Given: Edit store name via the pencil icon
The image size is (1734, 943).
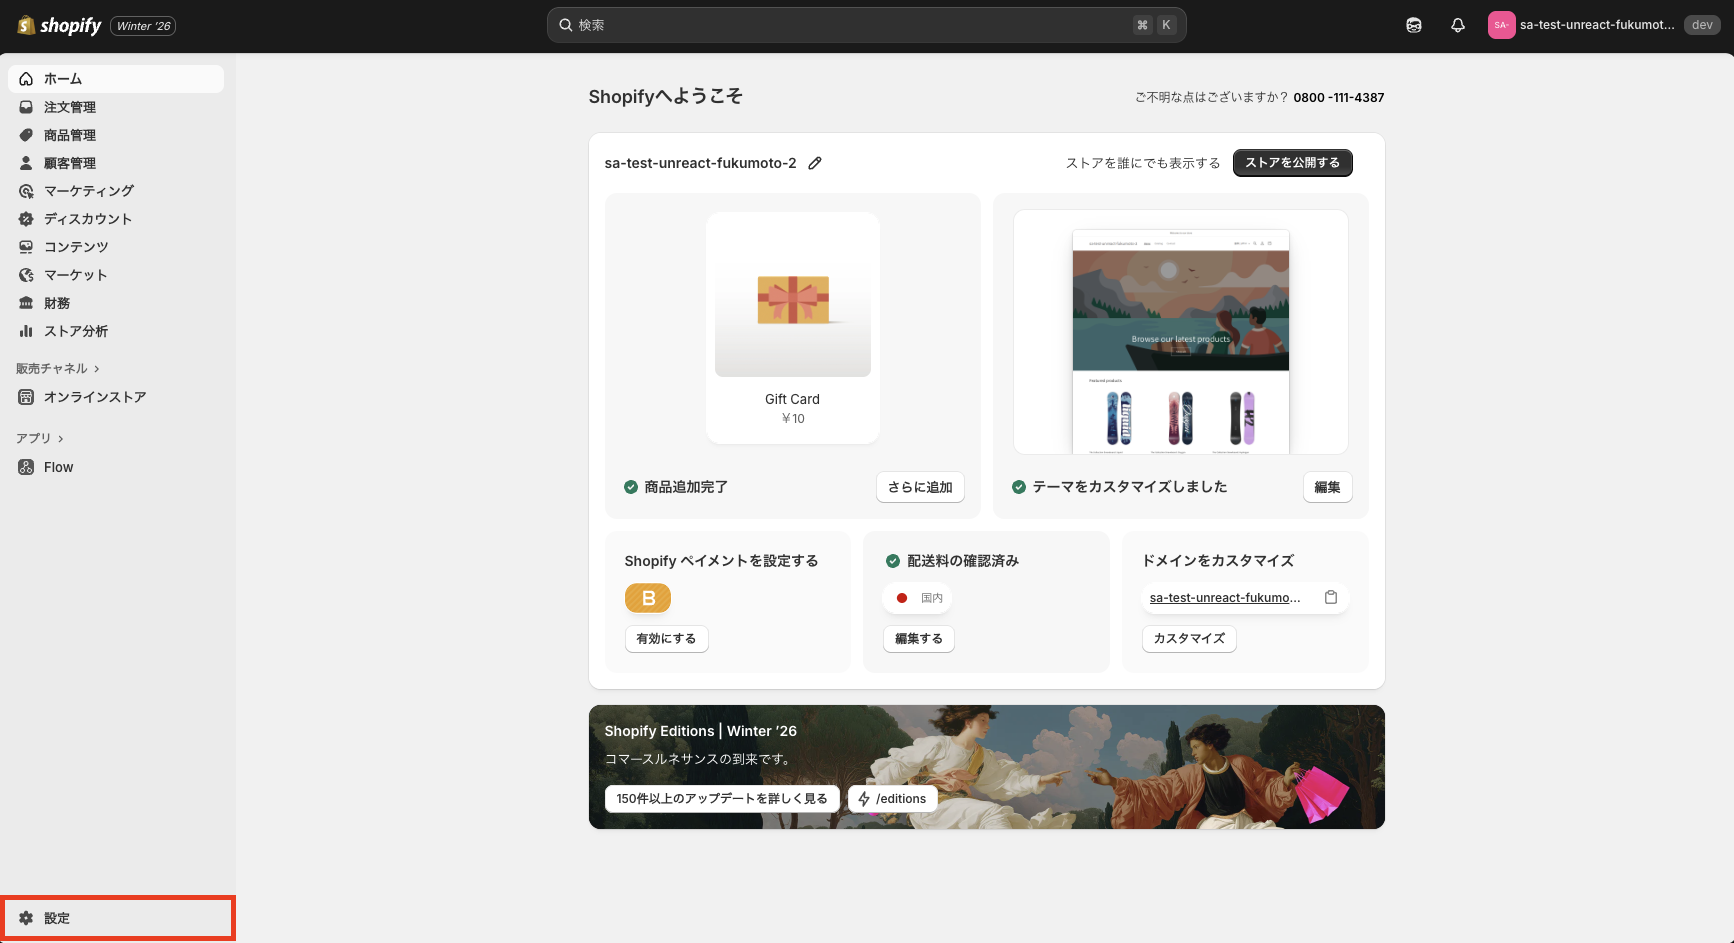Looking at the screenshot, I should click(x=815, y=162).
